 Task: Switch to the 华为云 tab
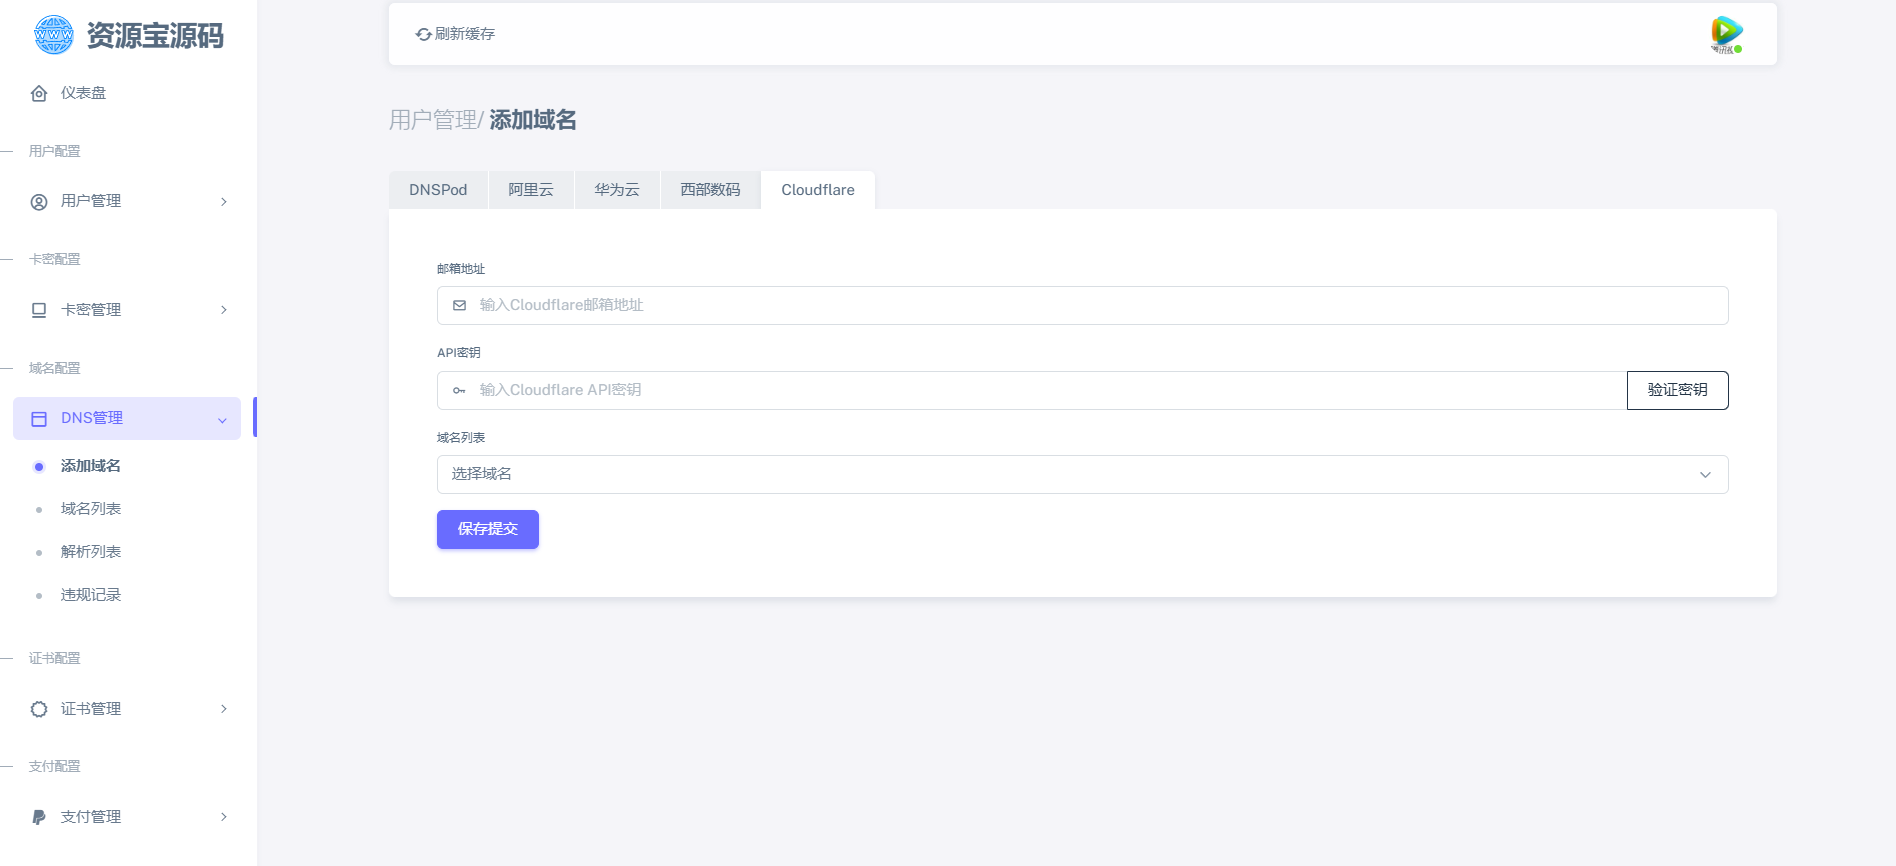pos(617,190)
